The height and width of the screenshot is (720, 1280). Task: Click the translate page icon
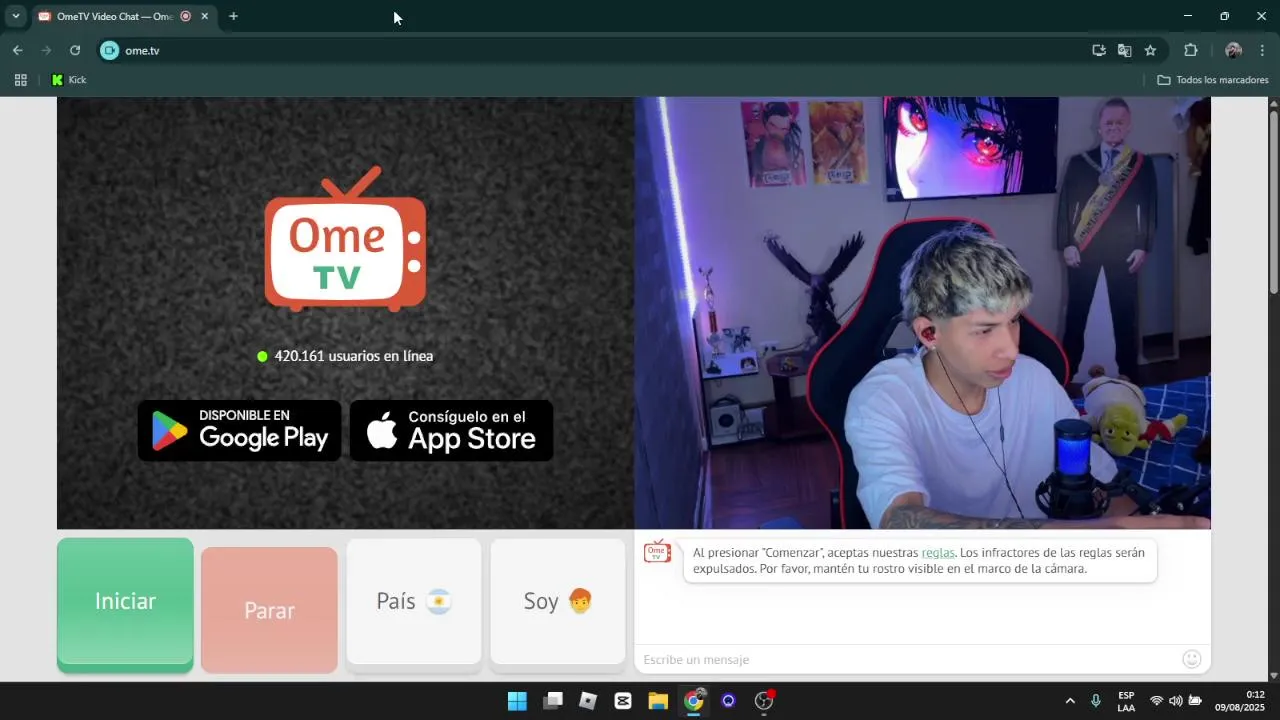[1125, 50]
